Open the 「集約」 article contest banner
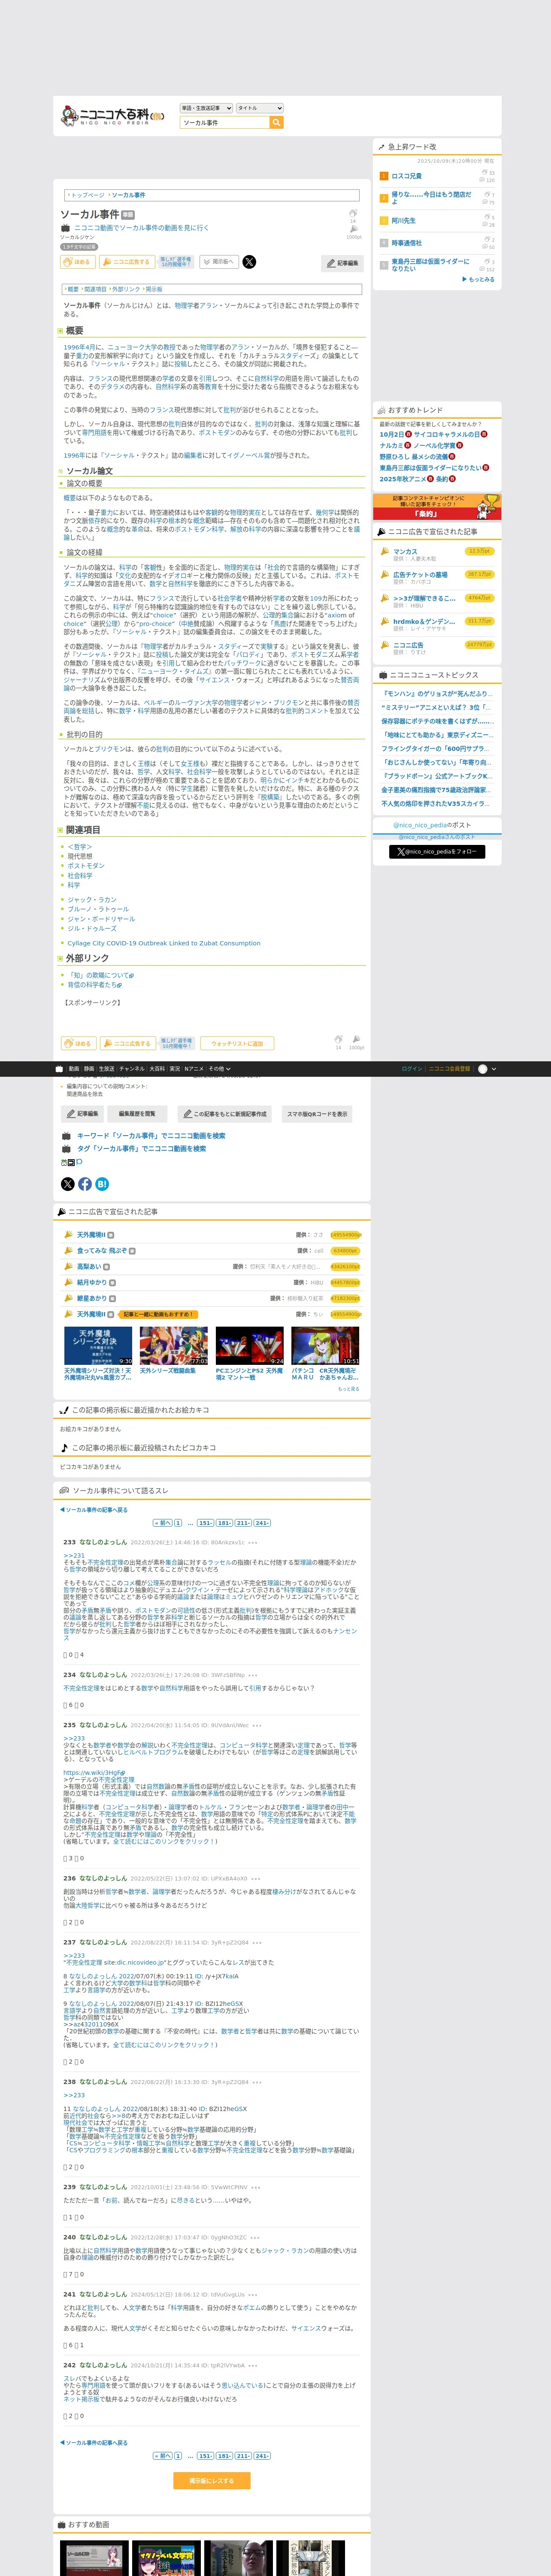The width and height of the screenshot is (551, 2576). (x=436, y=507)
